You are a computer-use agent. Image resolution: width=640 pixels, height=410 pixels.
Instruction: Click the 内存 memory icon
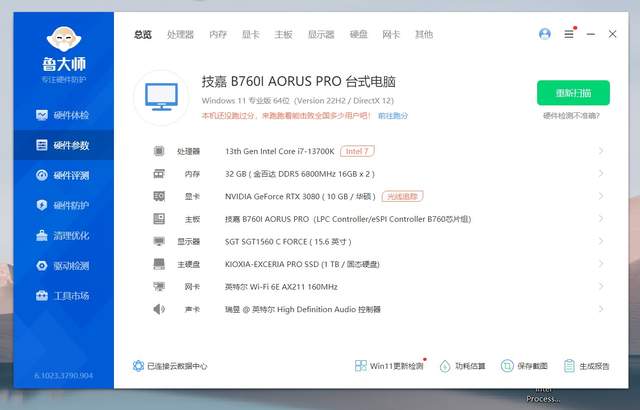click(159, 174)
